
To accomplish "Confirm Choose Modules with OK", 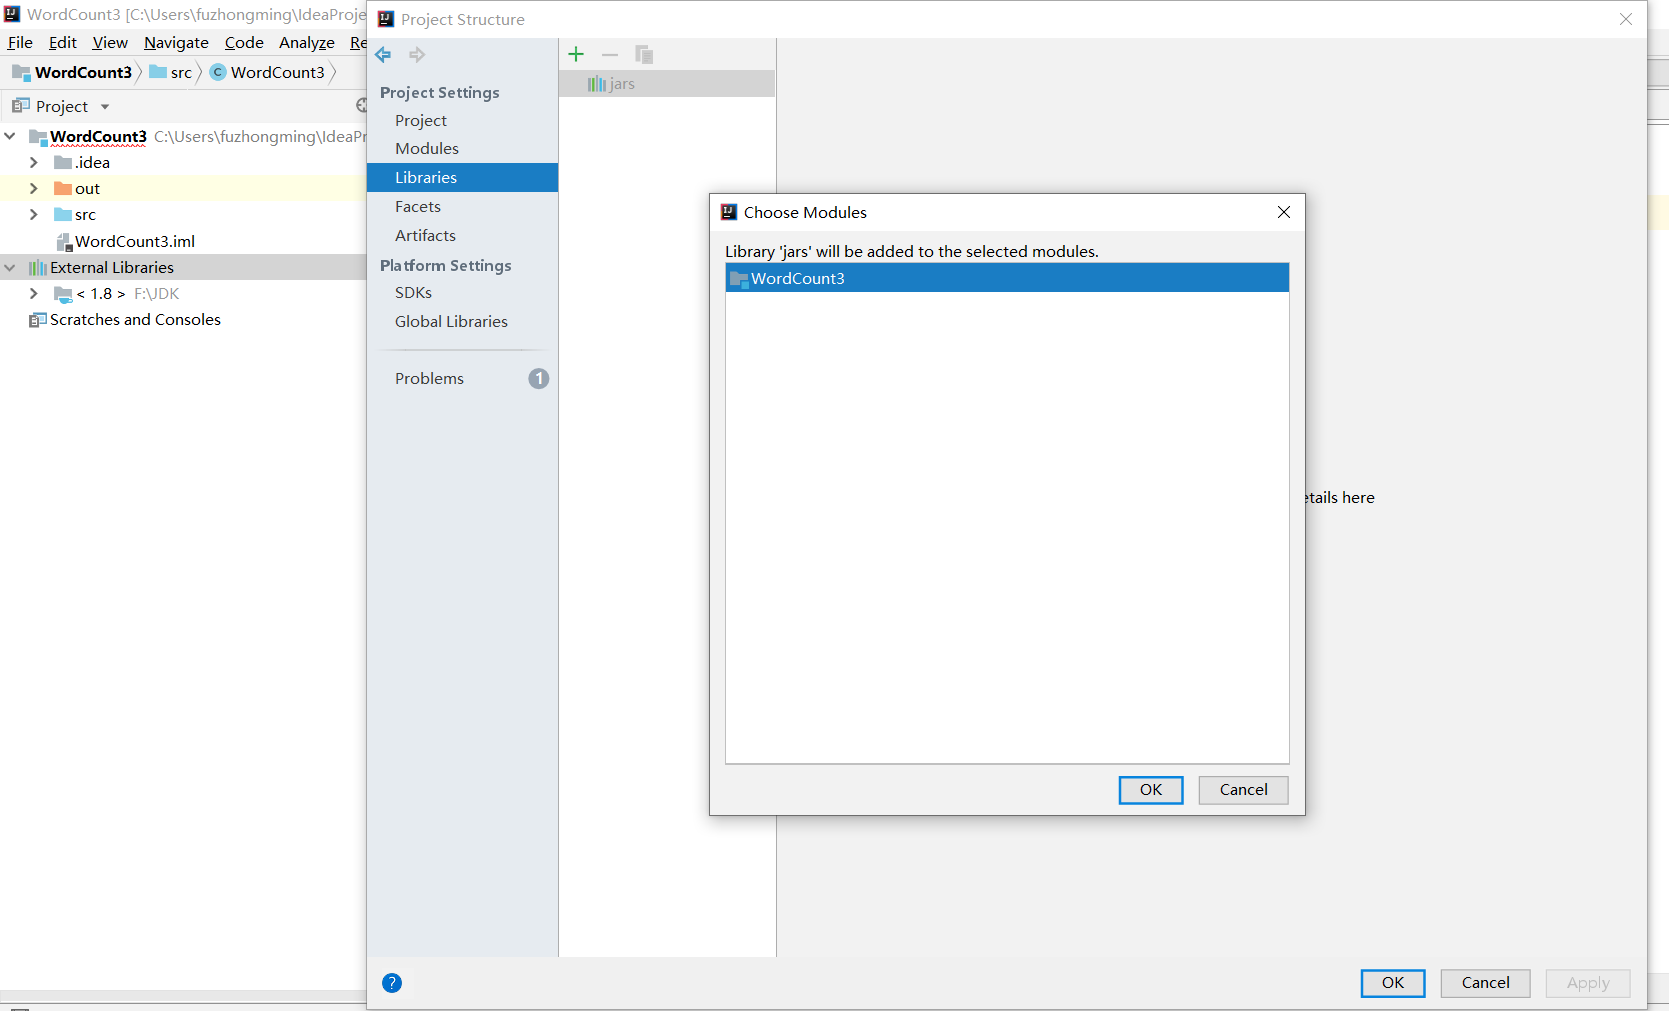I will 1150,790.
